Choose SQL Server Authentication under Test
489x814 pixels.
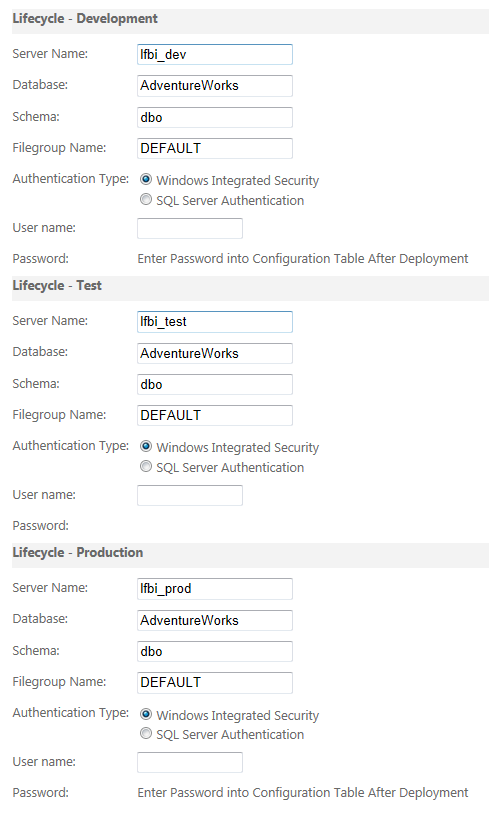pyautogui.click(x=146, y=467)
